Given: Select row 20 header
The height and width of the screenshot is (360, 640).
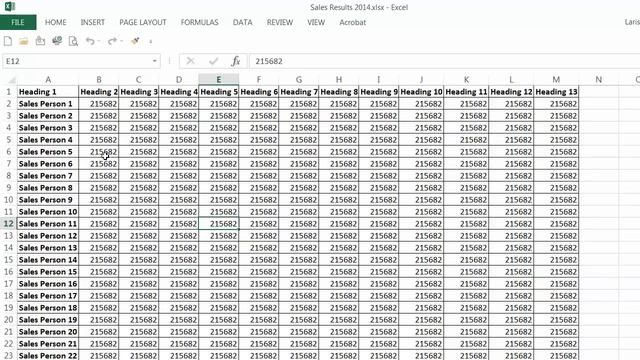Looking at the screenshot, I should pyautogui.click(x=9, y=320).
